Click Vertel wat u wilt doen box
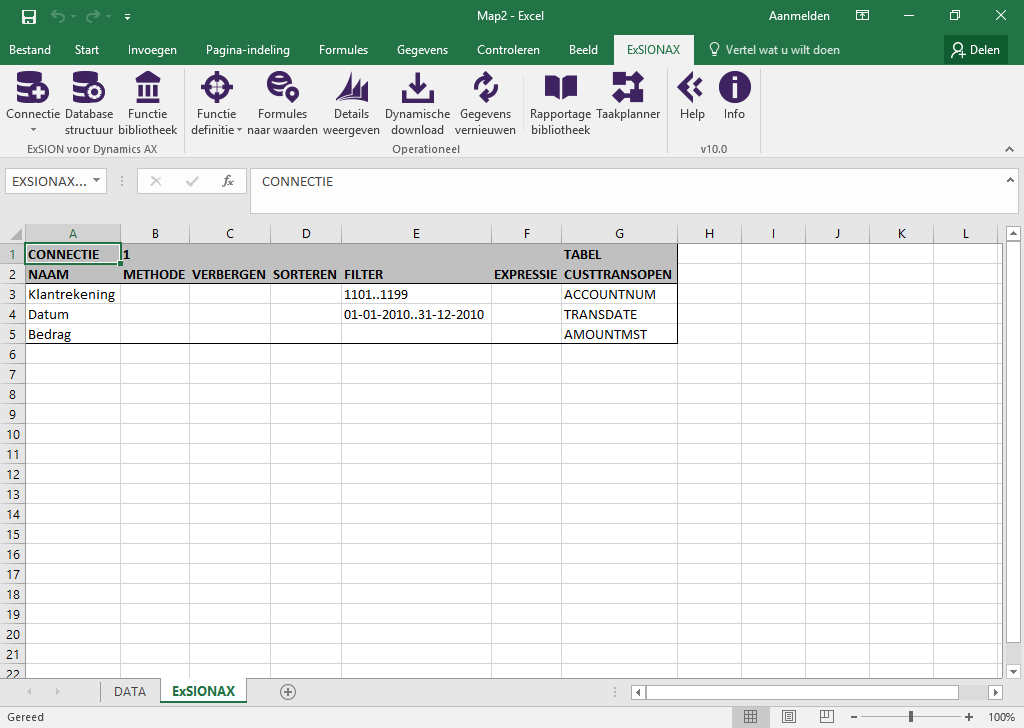The height and width of the screenshot is (728, 1024). tap(775, 50)
